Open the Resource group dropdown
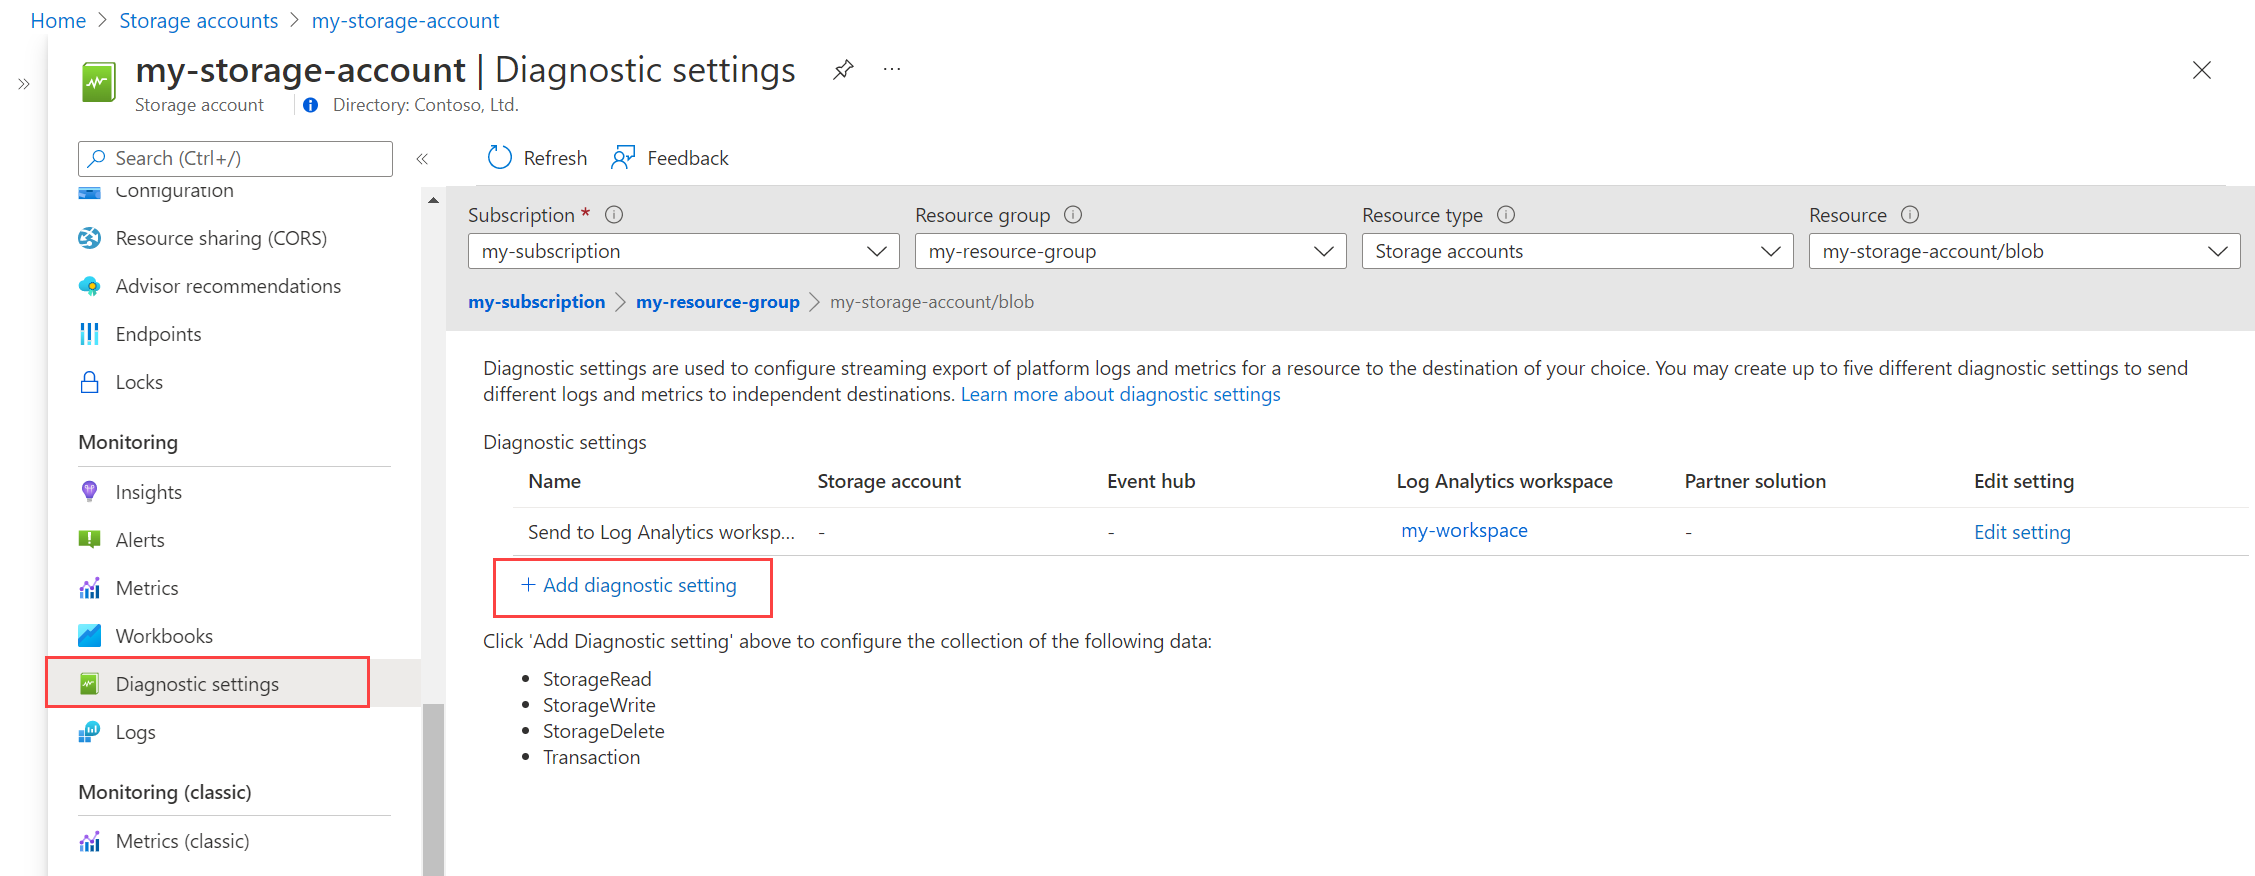 click(1130, 252)
